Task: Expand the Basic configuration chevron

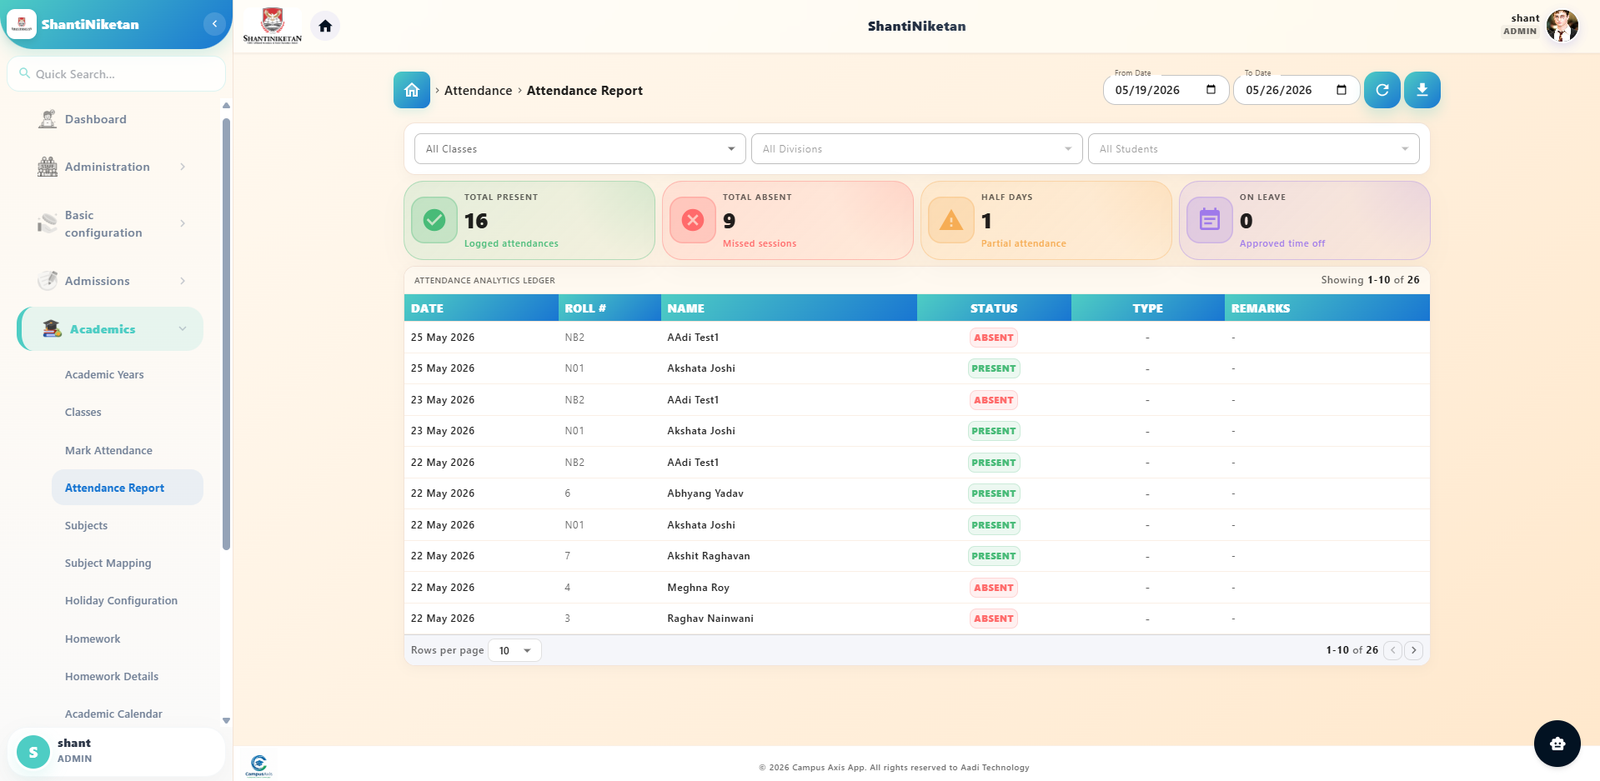Action: pyautogui.click(x=182, y=223)
